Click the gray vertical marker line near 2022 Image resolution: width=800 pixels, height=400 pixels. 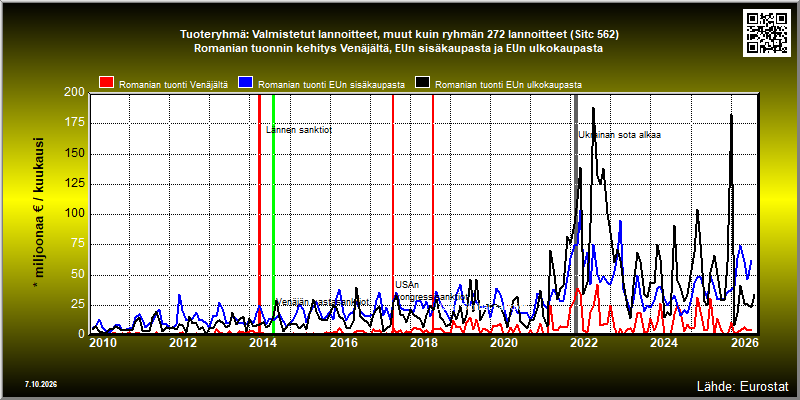pos(576,214)
